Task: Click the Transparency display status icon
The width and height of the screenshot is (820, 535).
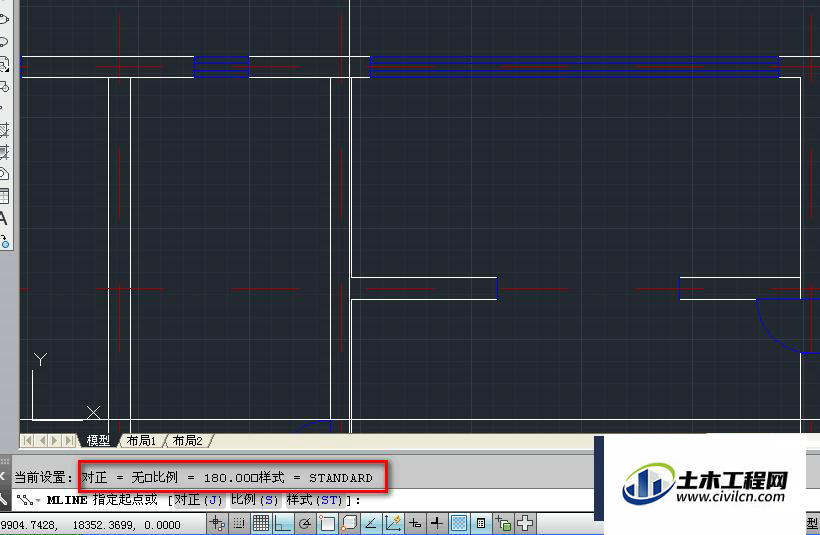Action: (x=459, y=523)
